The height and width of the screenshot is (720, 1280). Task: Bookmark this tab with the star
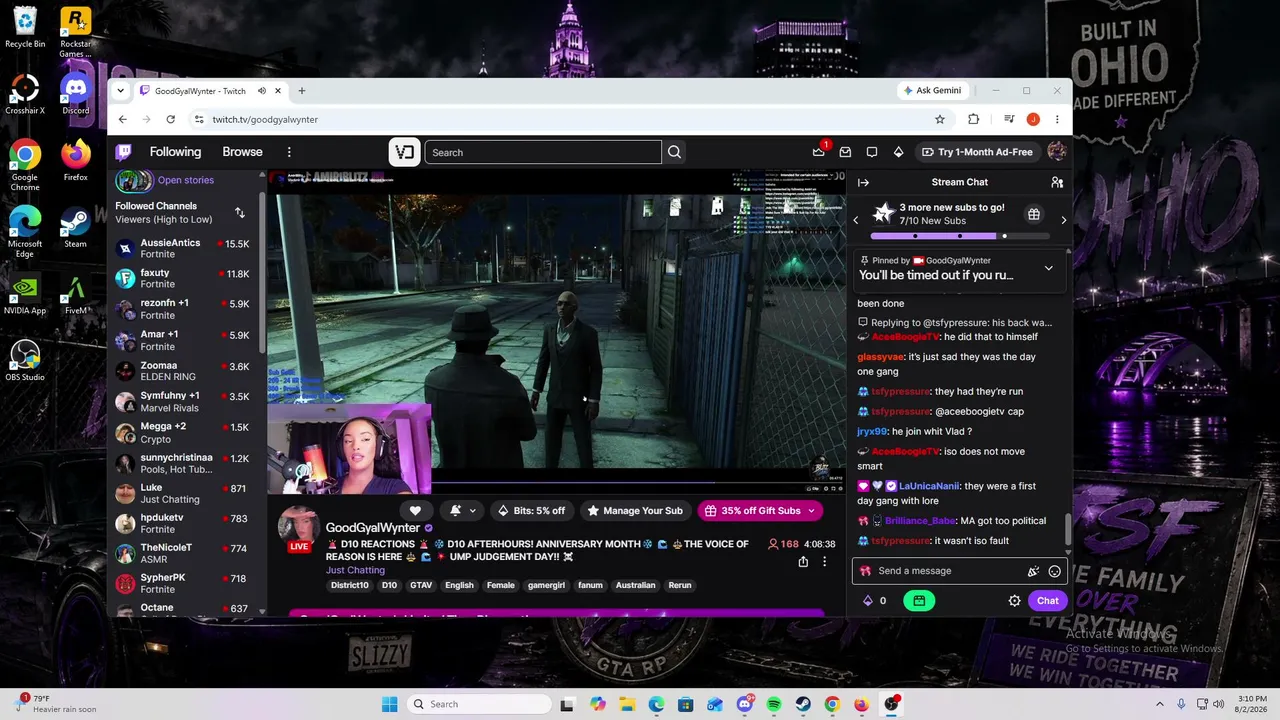coord(939,119)
